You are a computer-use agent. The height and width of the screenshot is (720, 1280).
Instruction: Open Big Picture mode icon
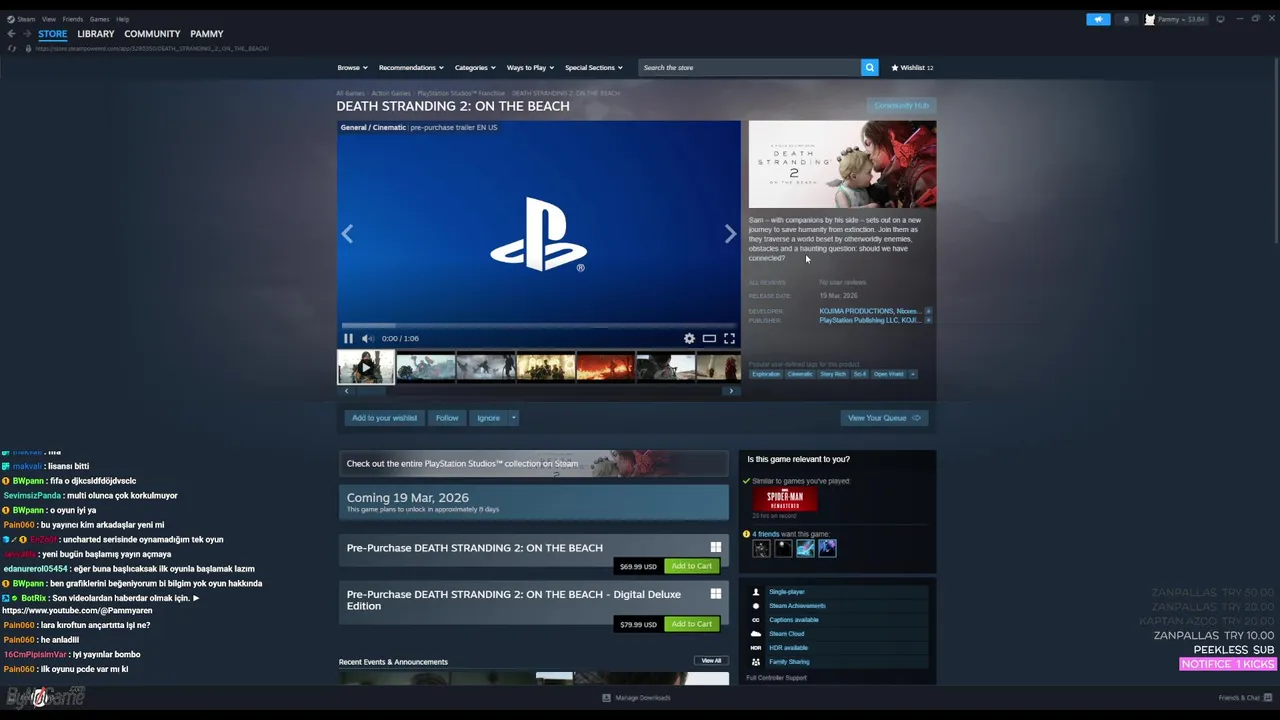click(x=1220, y=19)
